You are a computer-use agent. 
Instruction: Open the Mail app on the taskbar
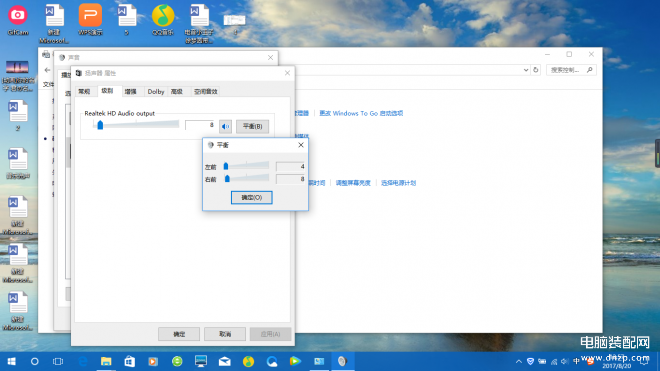224,361
